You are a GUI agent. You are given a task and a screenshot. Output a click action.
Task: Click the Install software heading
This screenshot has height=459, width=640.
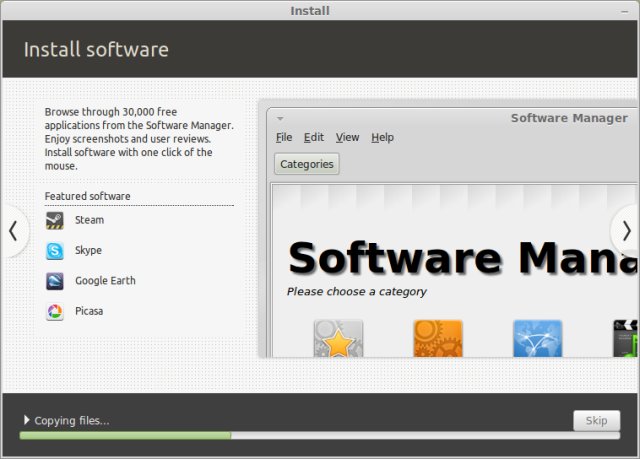[x=96, y=49]
